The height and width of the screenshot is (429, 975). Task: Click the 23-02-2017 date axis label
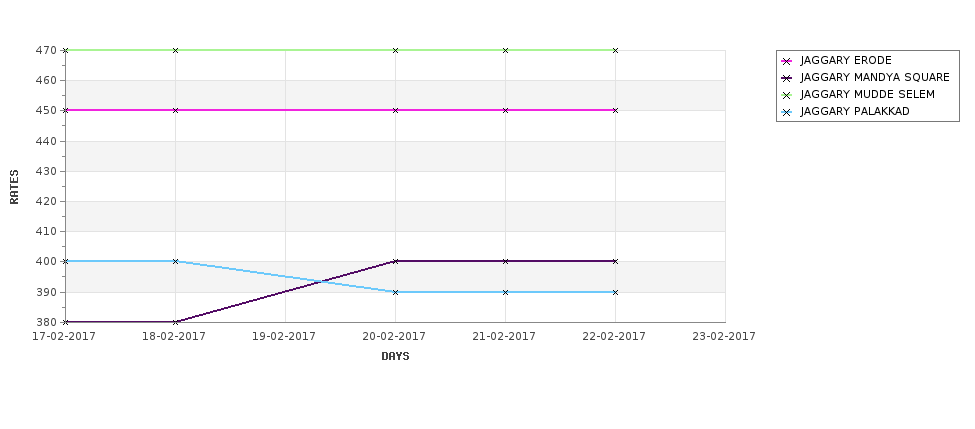[x=724, y=336]
